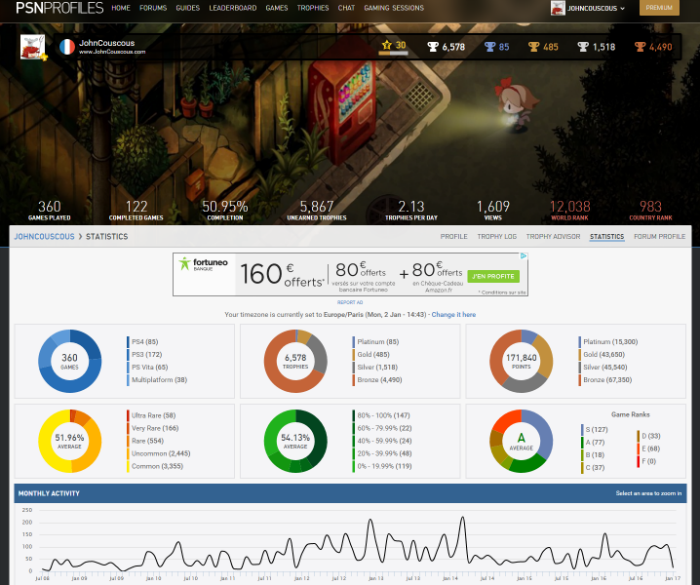Image resolution: width=700 pixels, height=585 pixels.
Task: Open the Forum Profile tab
Action: (x=659, y=237)
